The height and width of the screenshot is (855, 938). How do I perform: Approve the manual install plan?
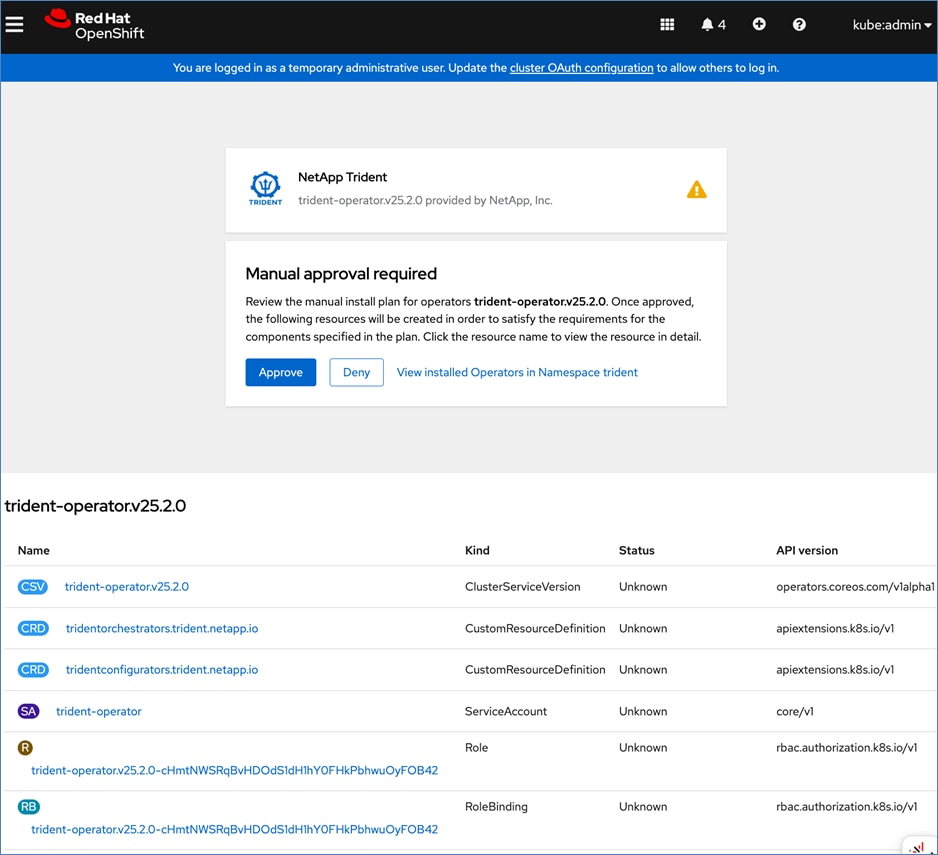[281, 372]
